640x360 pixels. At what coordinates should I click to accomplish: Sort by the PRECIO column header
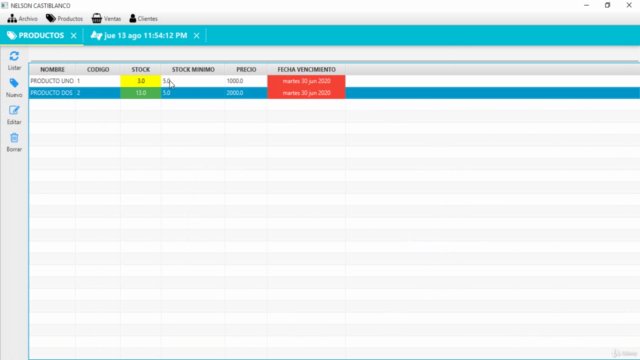[246, 69]
